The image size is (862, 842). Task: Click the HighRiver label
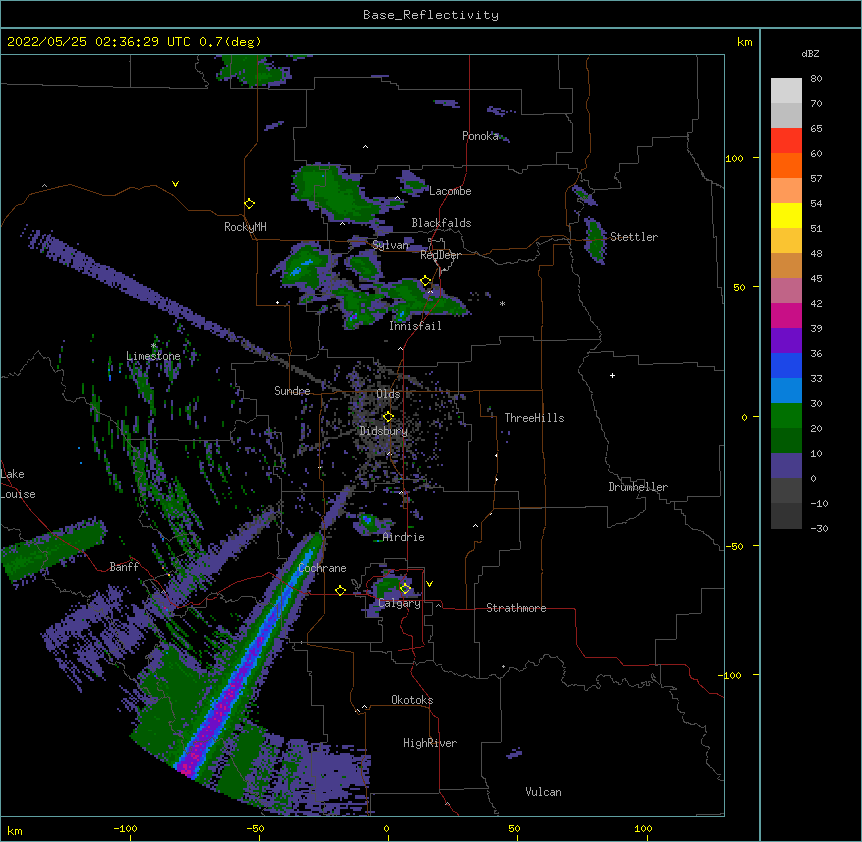[x=430, y=743]
